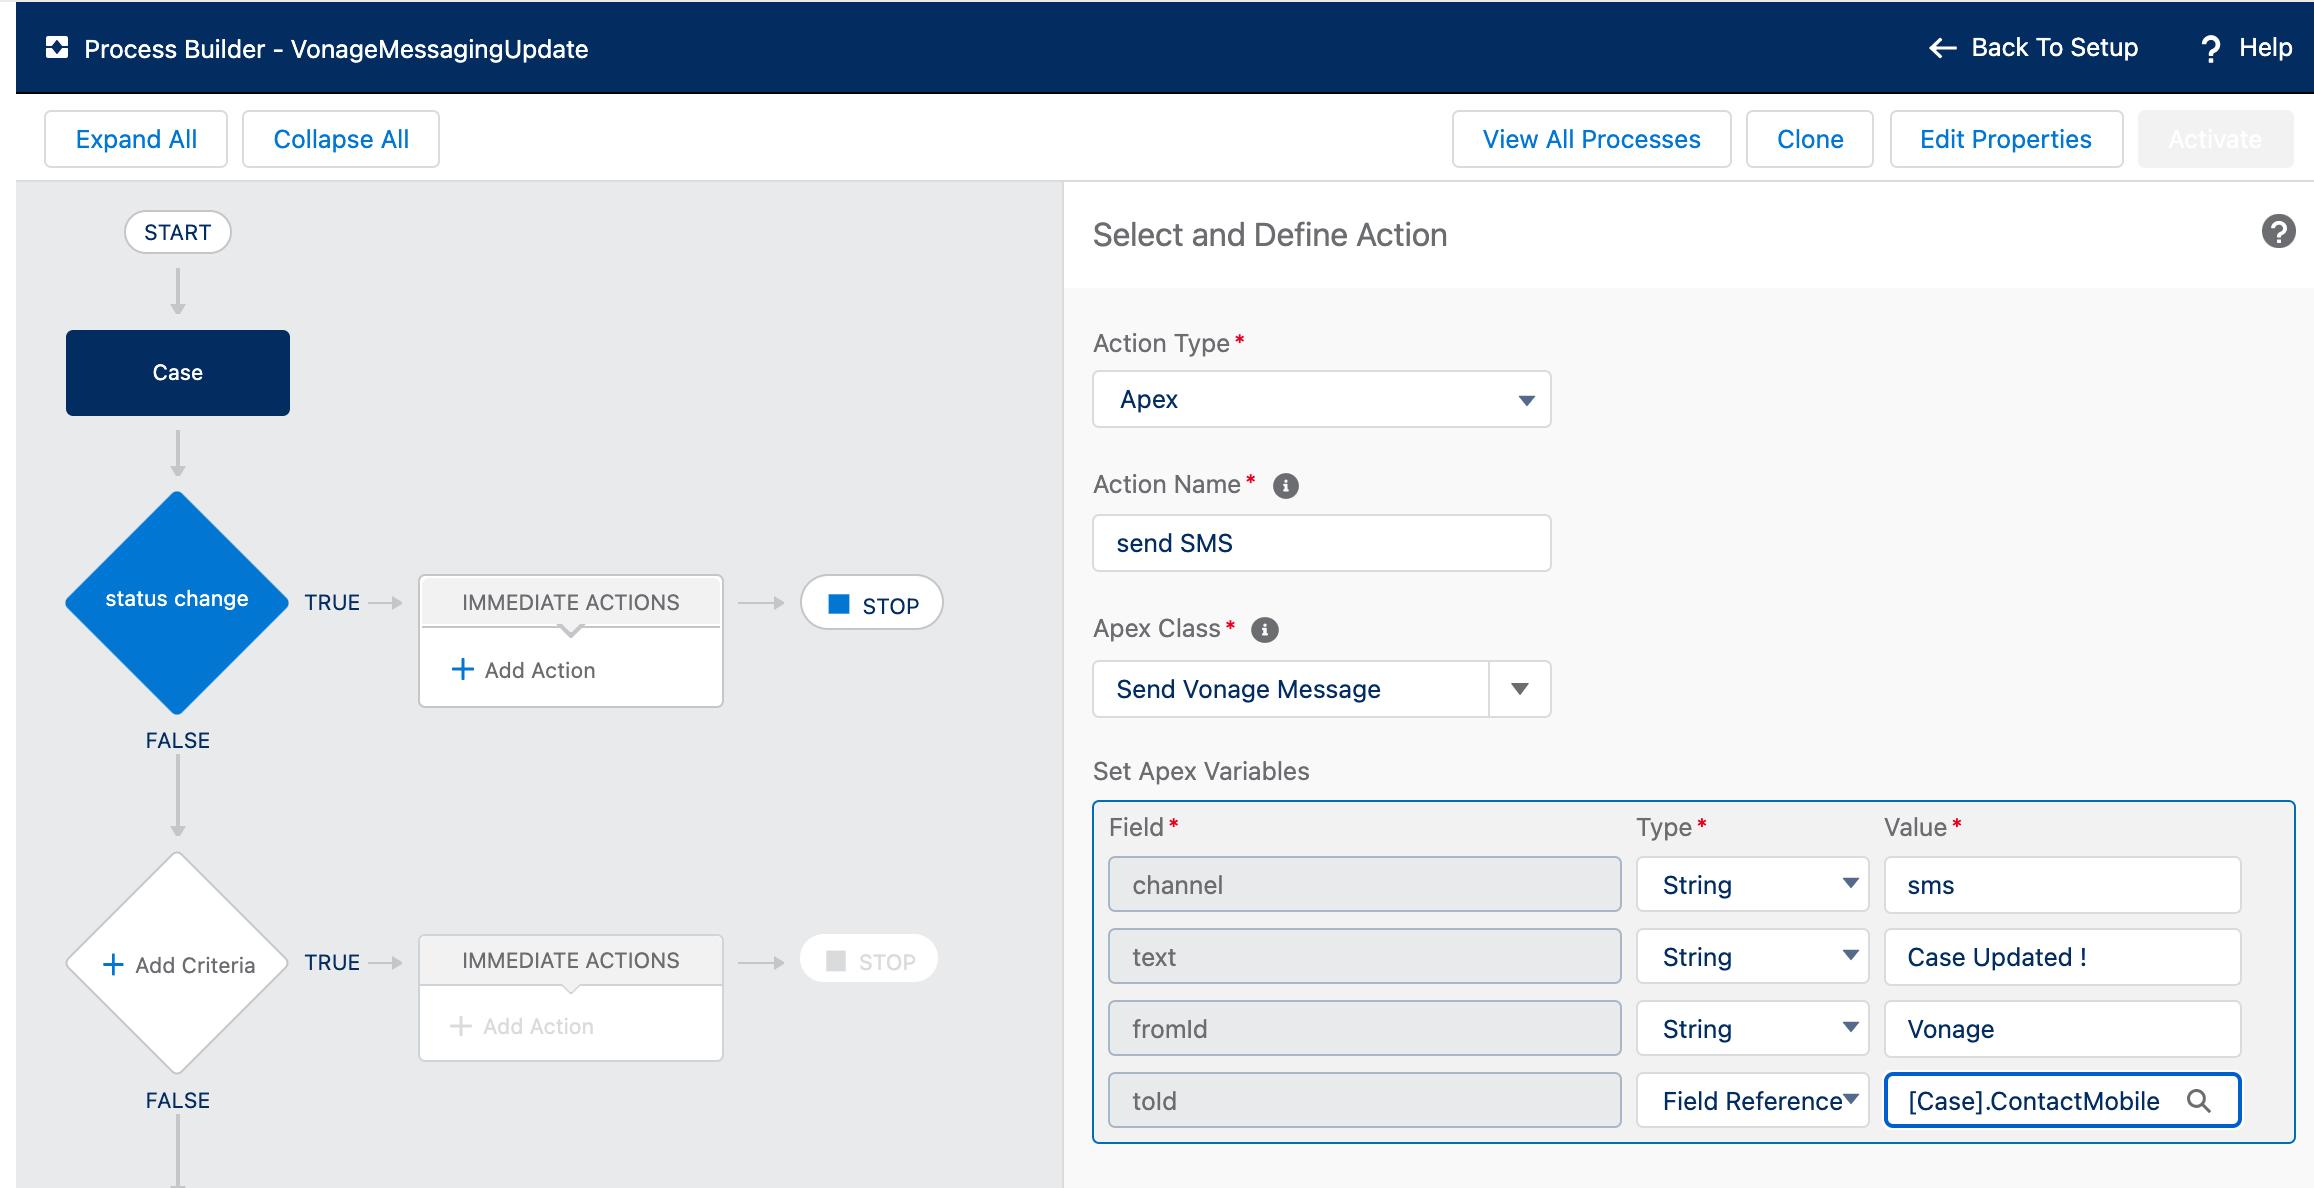This screenshot has width=2314, height=1188.
Task: Open the panel help circle icon
Action: pos(2278,232)
